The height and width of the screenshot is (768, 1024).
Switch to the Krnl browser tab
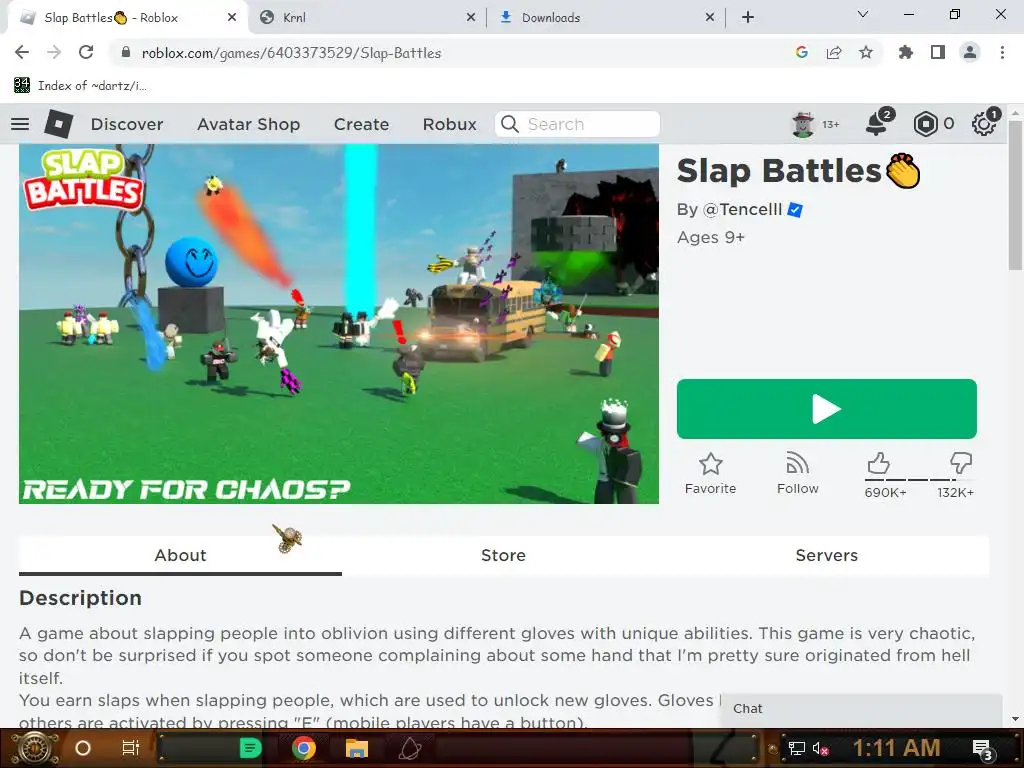click(366, 18)
